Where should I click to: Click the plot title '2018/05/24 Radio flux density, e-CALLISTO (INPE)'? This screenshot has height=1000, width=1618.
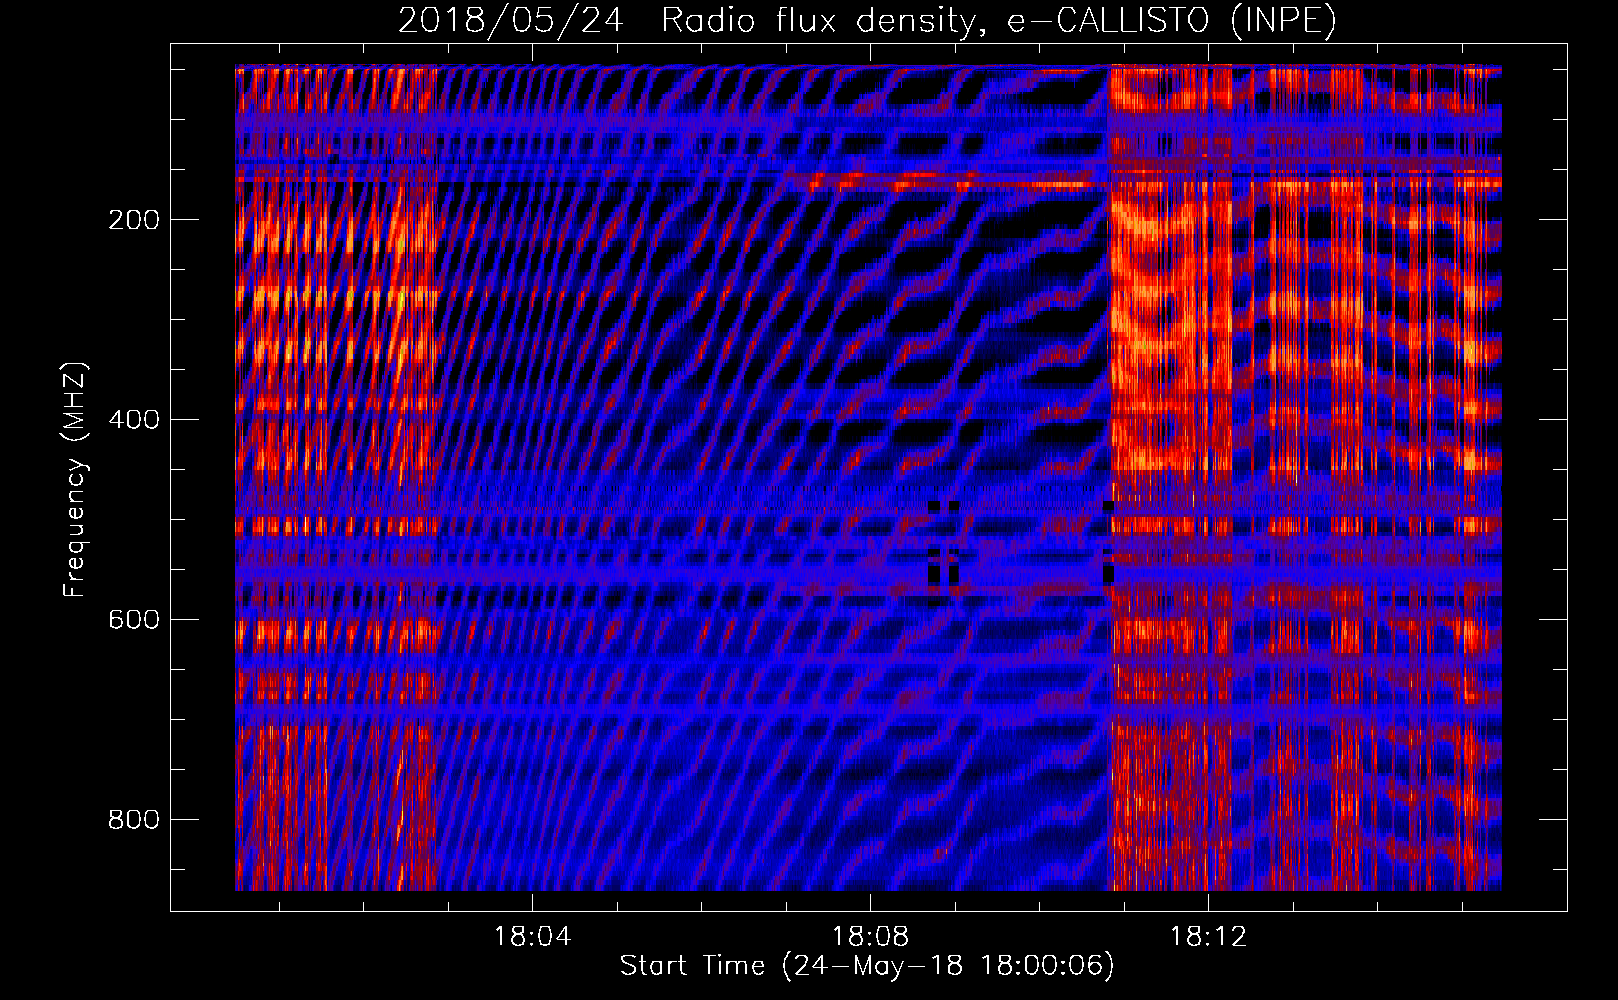tap(867, 20)
